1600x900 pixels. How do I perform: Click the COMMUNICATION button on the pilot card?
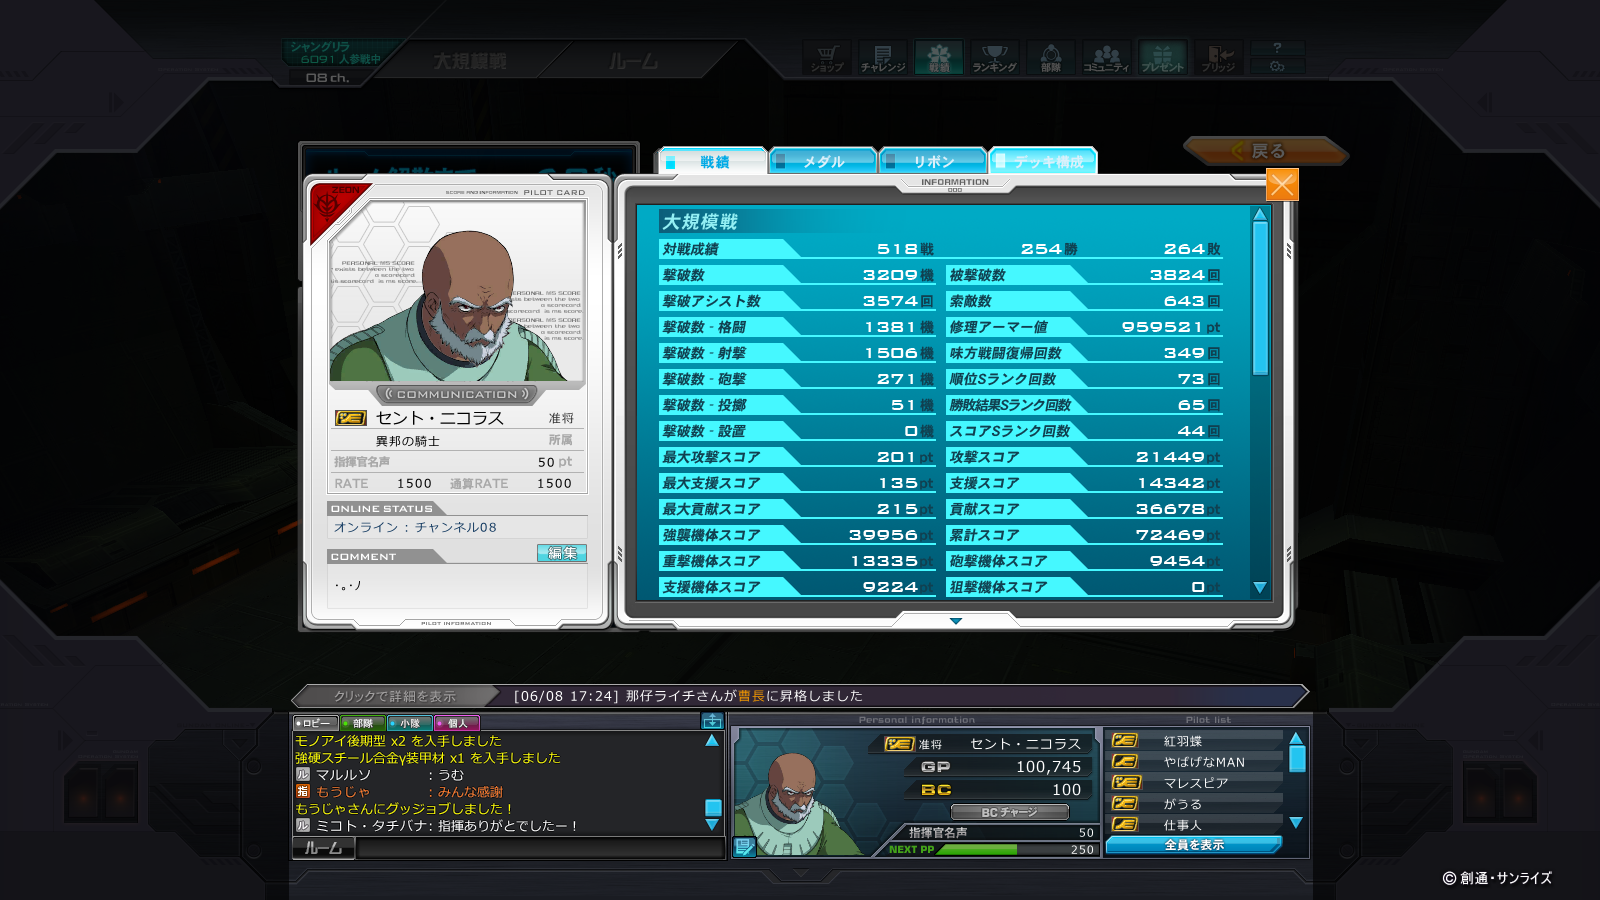click(457, 394)
